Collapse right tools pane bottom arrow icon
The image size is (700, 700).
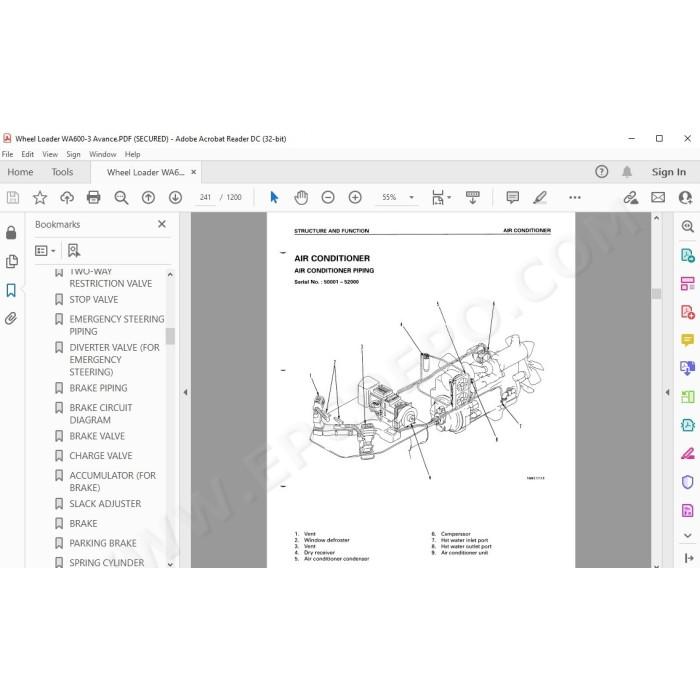point(688,558)
